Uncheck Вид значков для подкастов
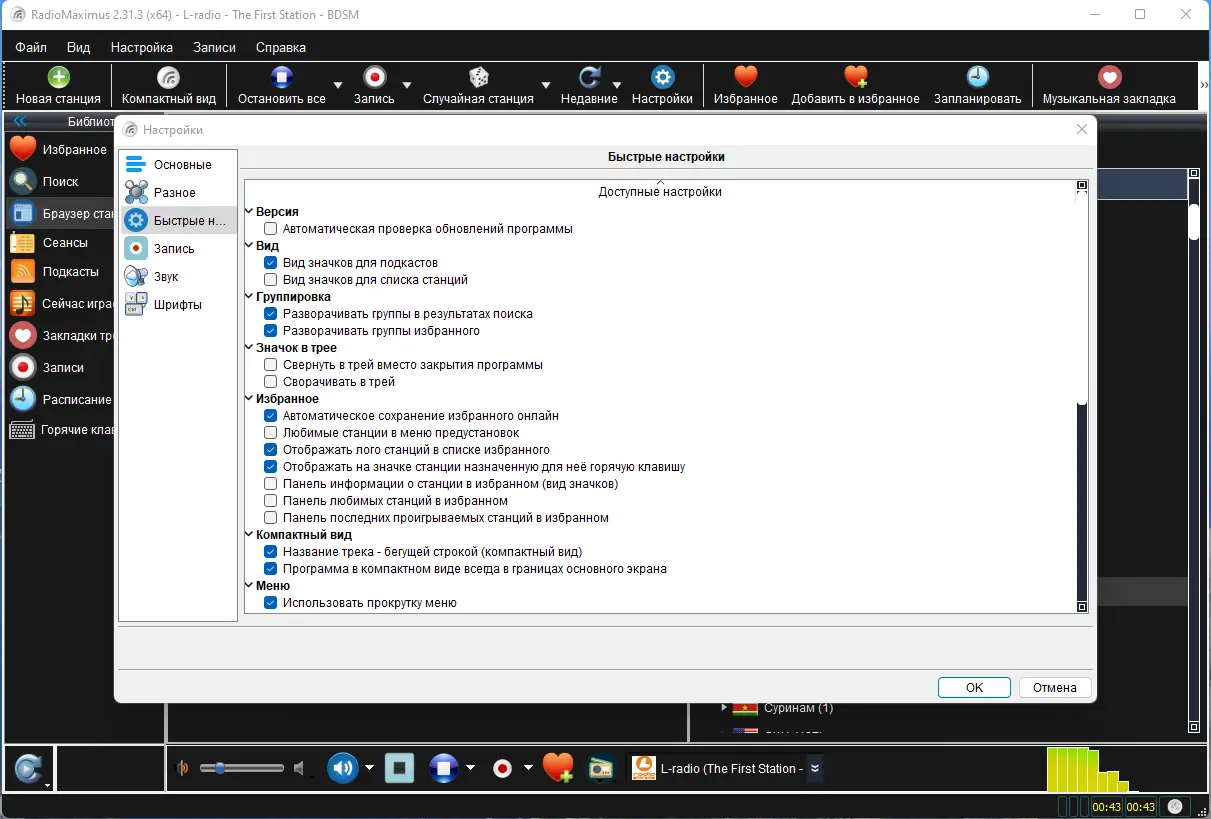The height and width of the screenshot is (819, 1211). click(270, 263)
